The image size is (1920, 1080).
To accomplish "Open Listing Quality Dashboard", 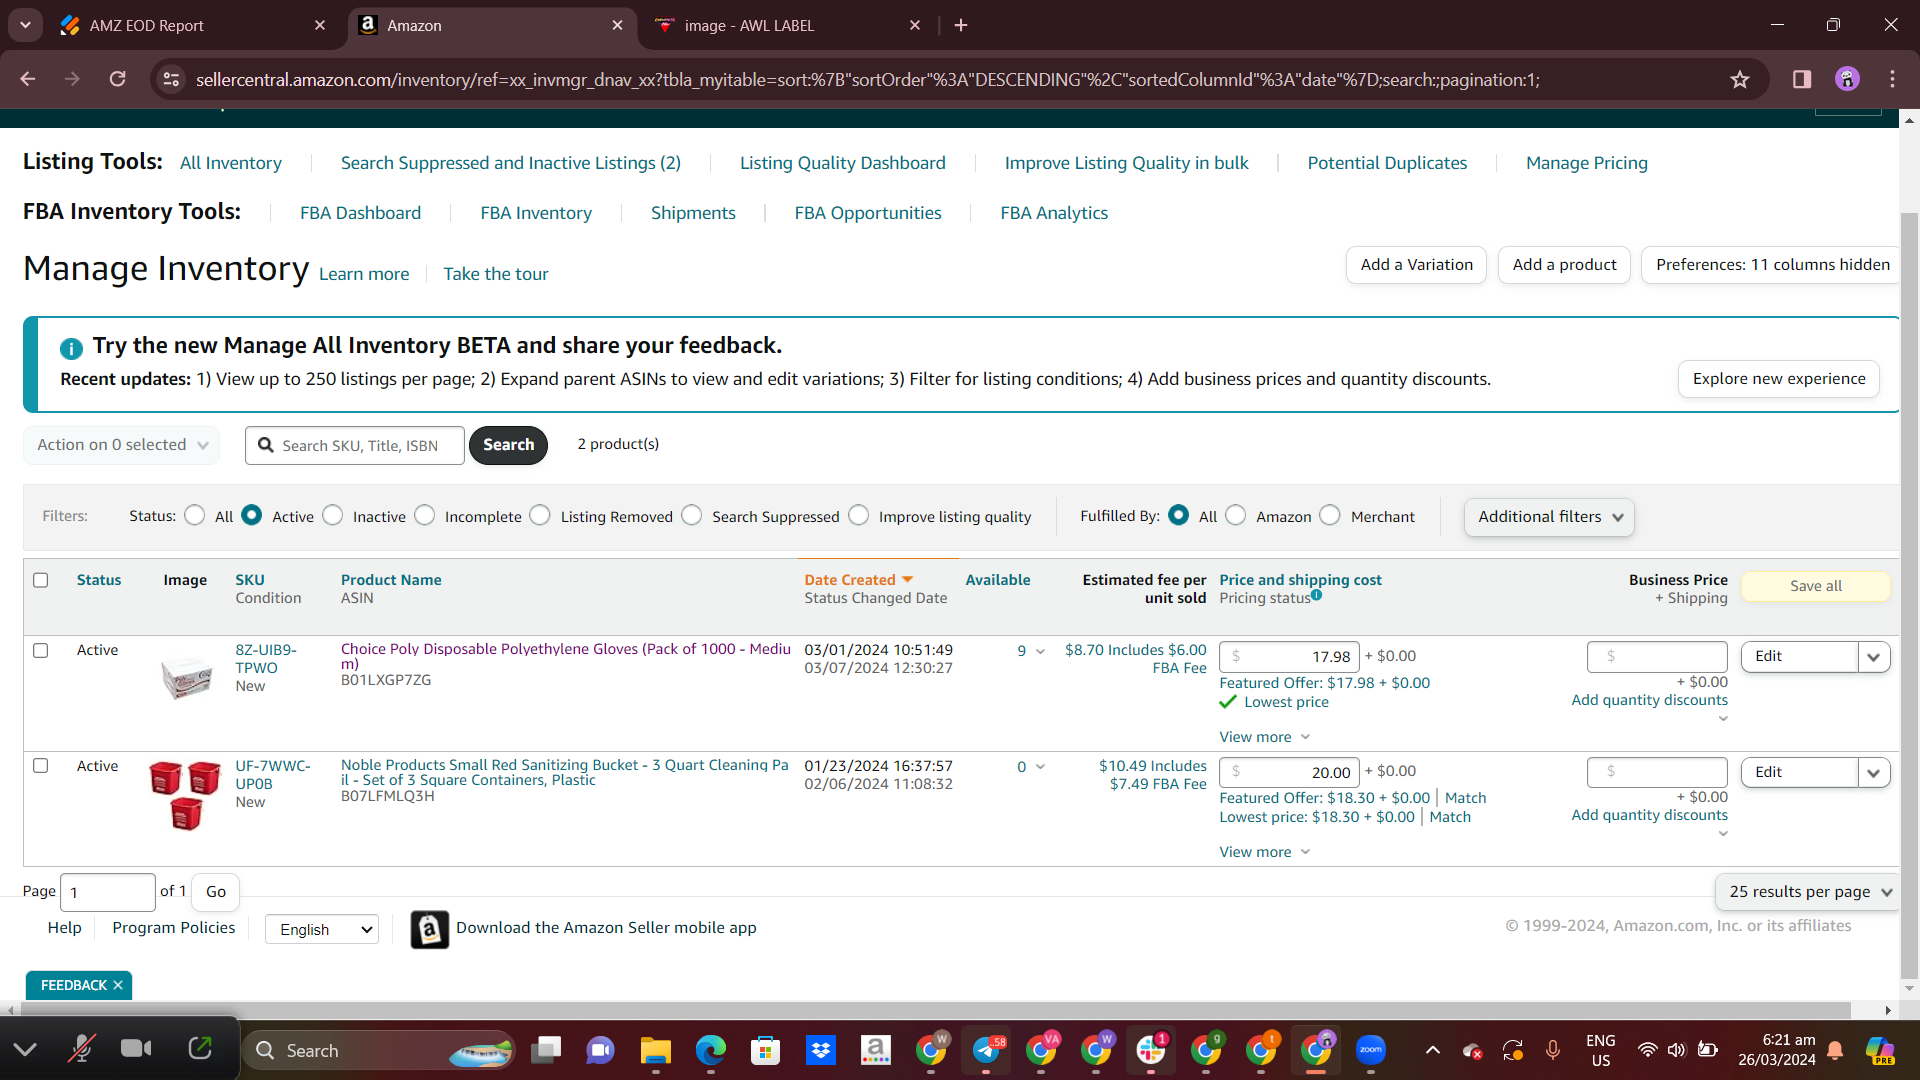I will click(842, 163).
